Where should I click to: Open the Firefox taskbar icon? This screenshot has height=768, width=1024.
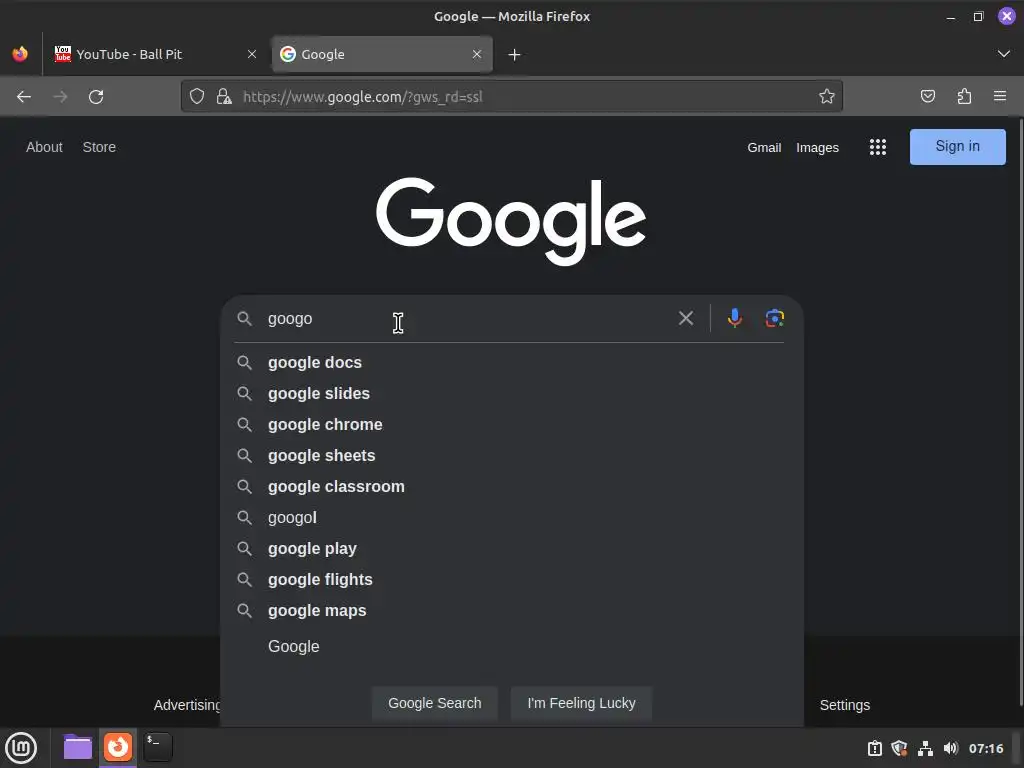point(118,747)
